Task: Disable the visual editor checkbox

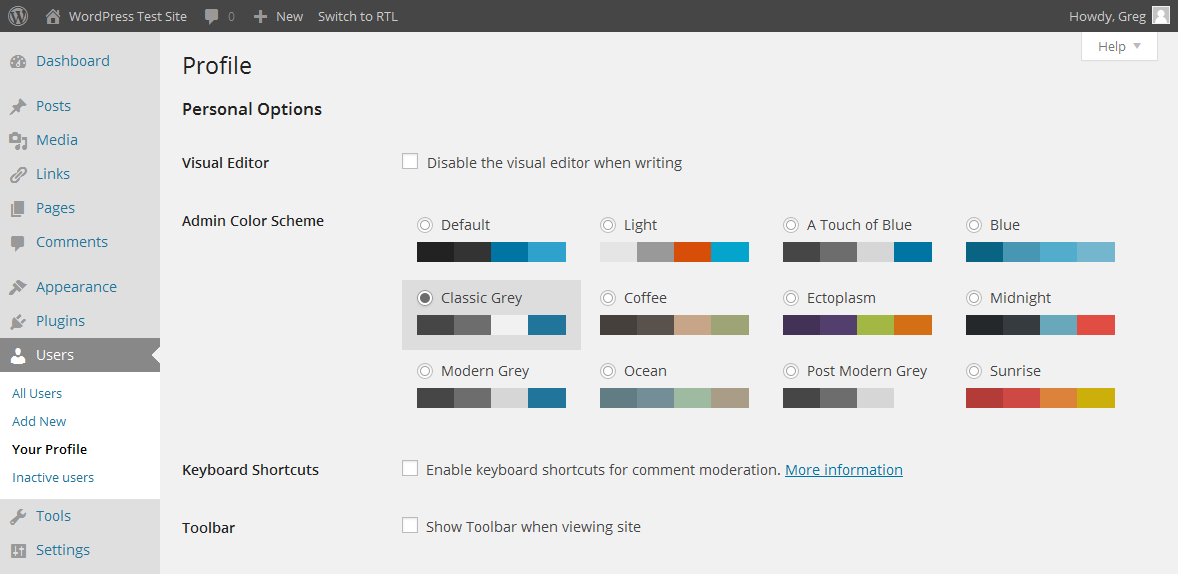Action: (x=410, y=161)
